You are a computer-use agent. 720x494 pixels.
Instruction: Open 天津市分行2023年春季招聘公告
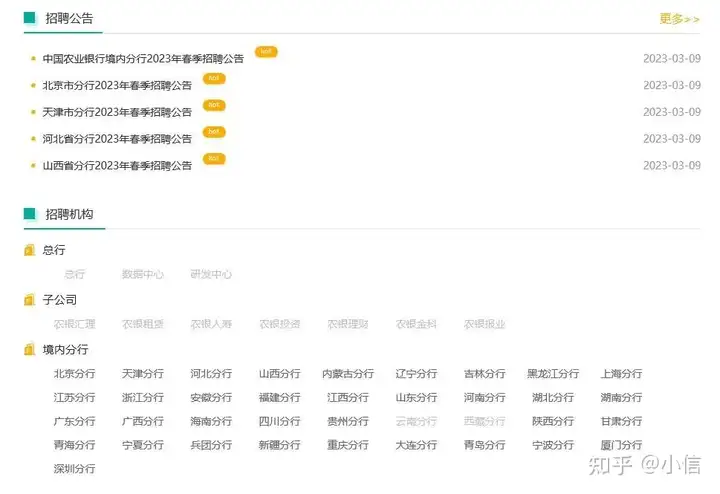117,112
